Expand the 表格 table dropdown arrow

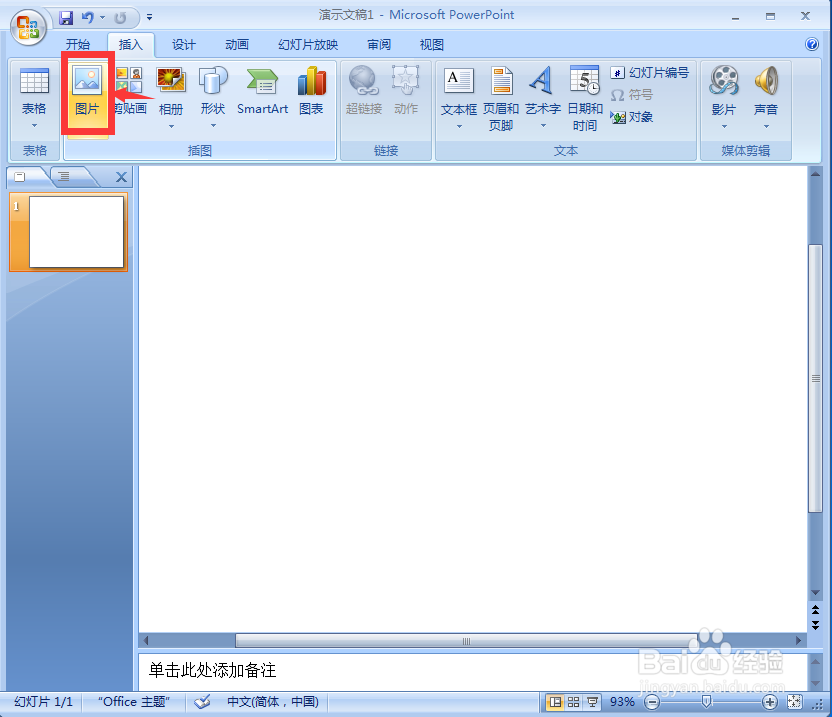coord(34,126)
